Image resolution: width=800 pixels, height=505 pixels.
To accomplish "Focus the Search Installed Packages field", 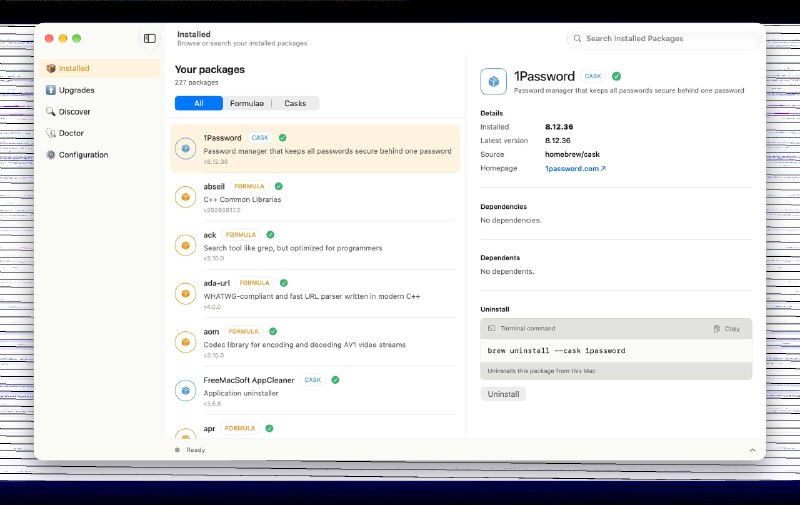I will coord(663,38).
